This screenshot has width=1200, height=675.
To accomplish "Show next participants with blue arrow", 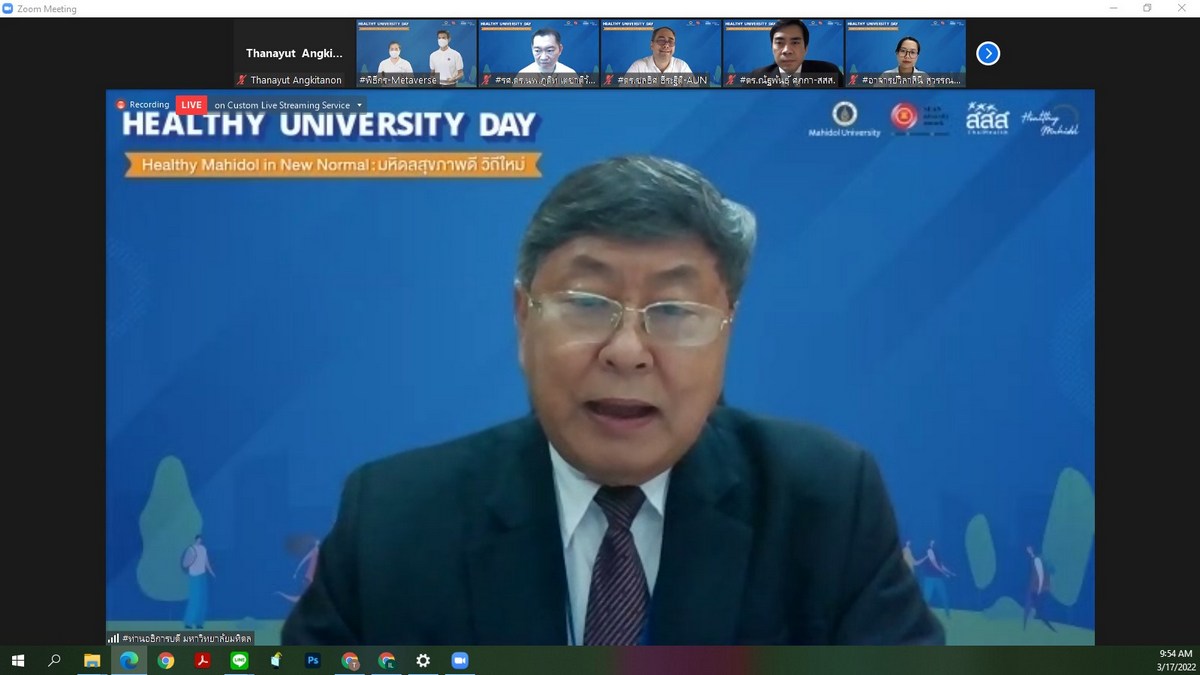I will (x=988, y=53).
